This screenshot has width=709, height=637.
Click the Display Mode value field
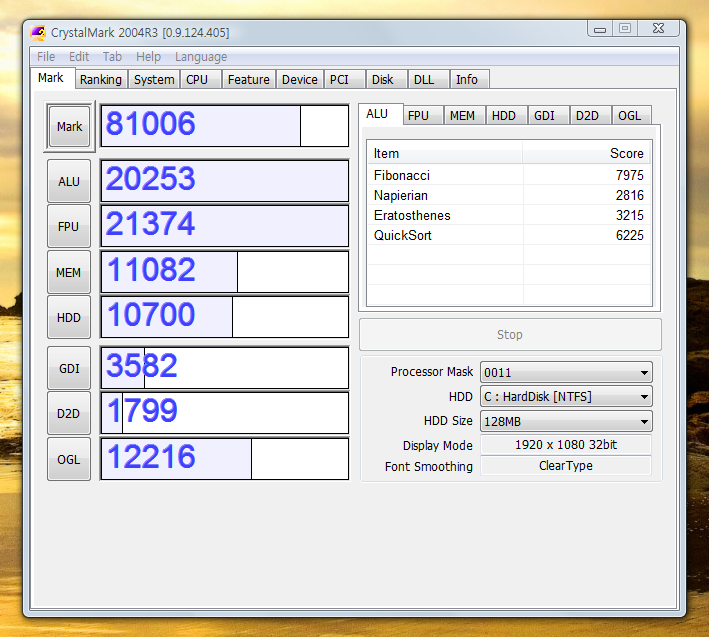(x=566, y=445)
